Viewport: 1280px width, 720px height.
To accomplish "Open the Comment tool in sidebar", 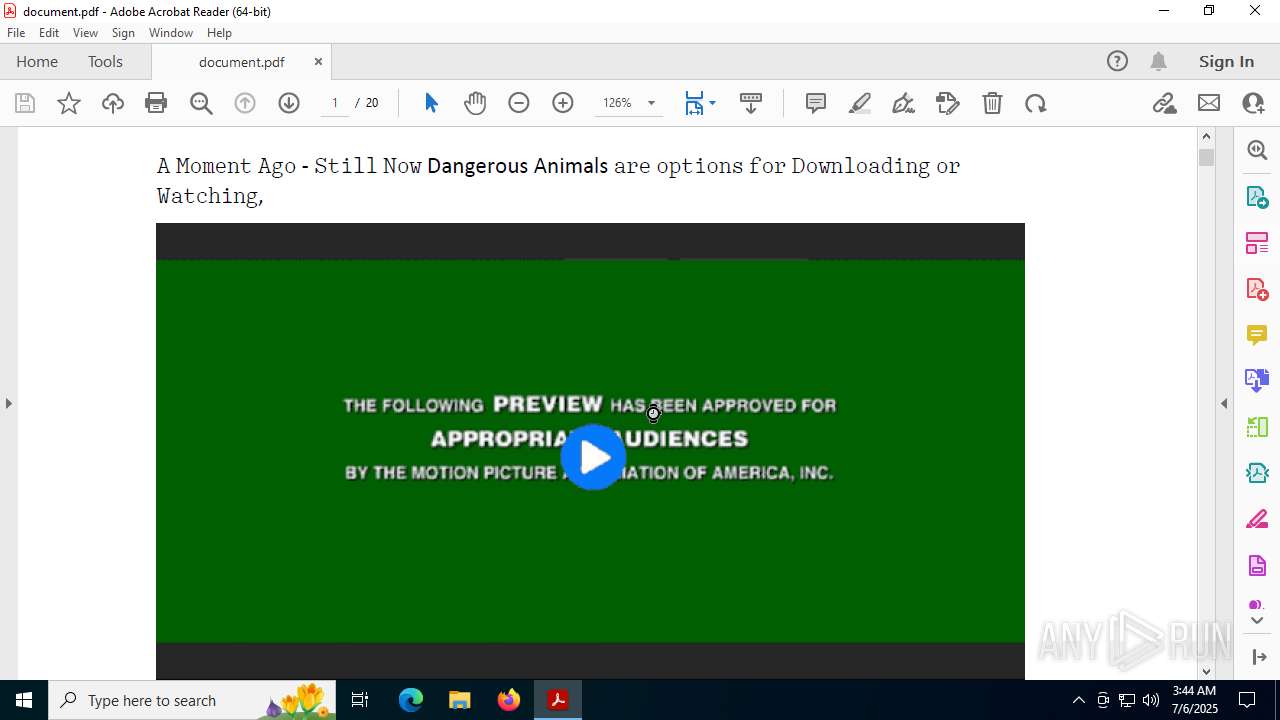I will [1257, 335].
